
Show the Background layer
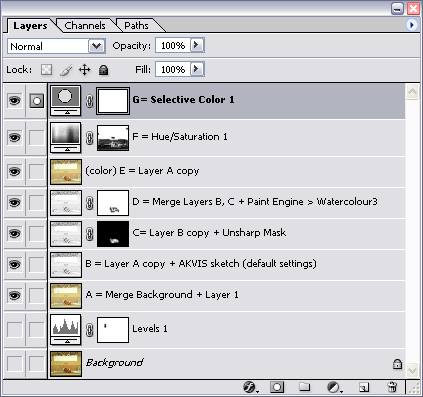14,363
